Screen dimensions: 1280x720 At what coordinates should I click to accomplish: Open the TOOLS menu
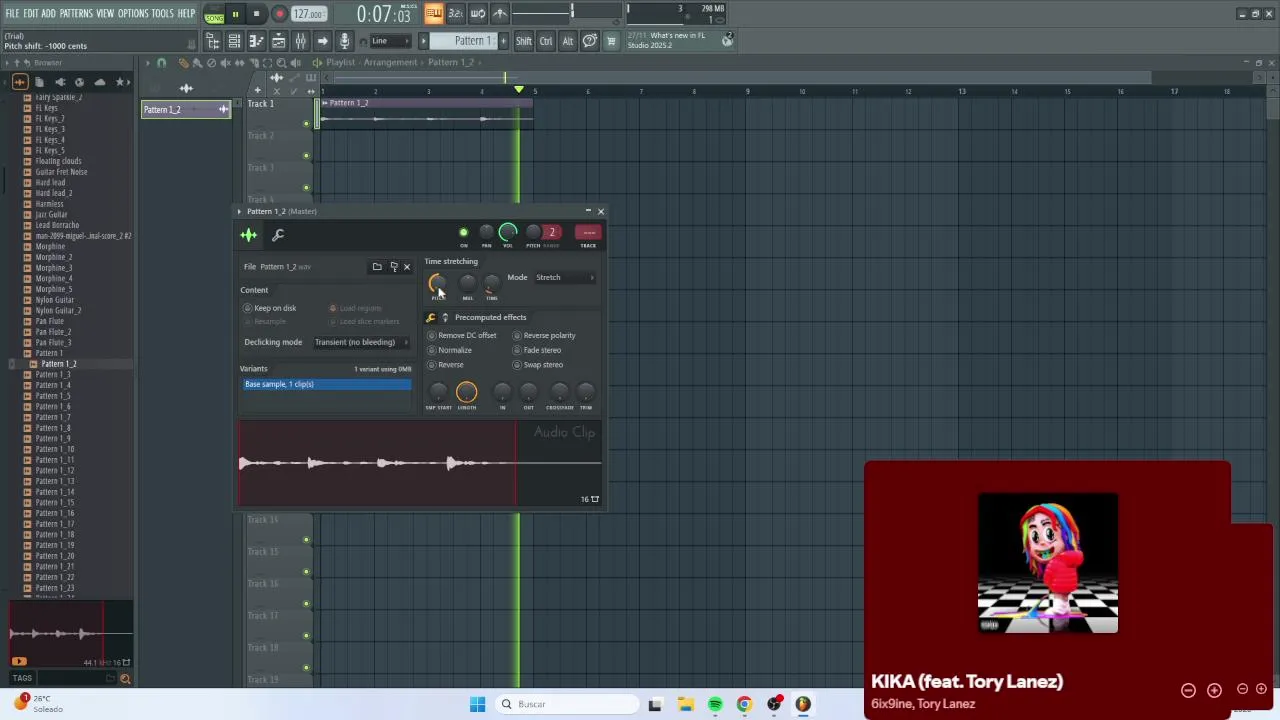[x=162, y=14]
